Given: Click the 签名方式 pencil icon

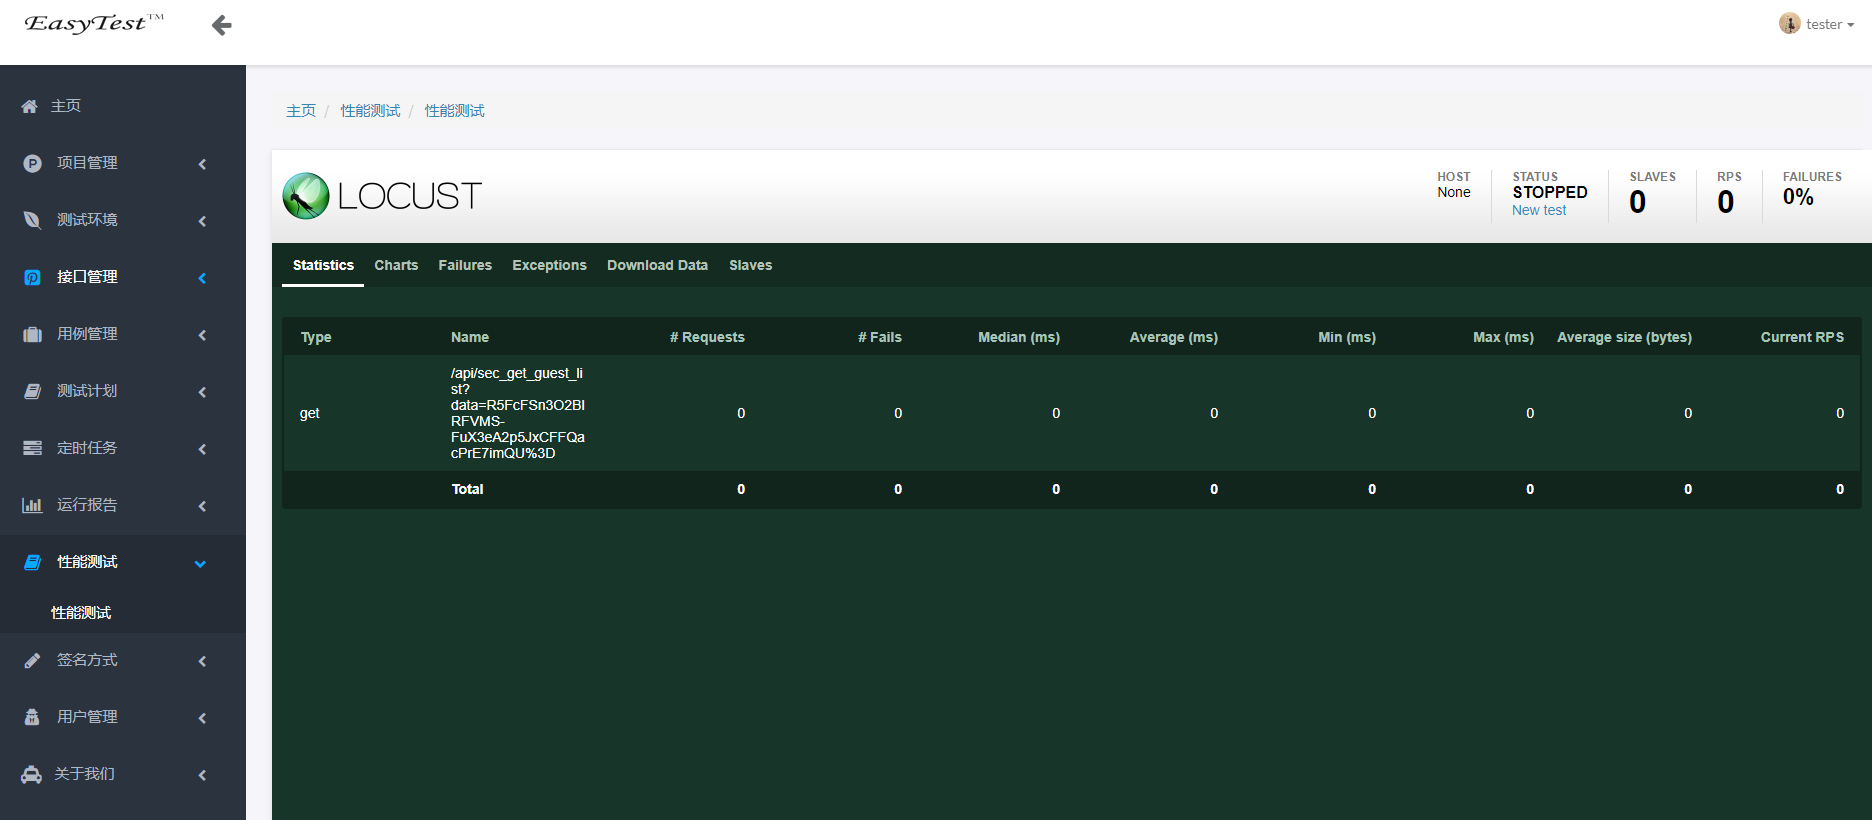Looking at the screenshot, I should pos(33,660).
